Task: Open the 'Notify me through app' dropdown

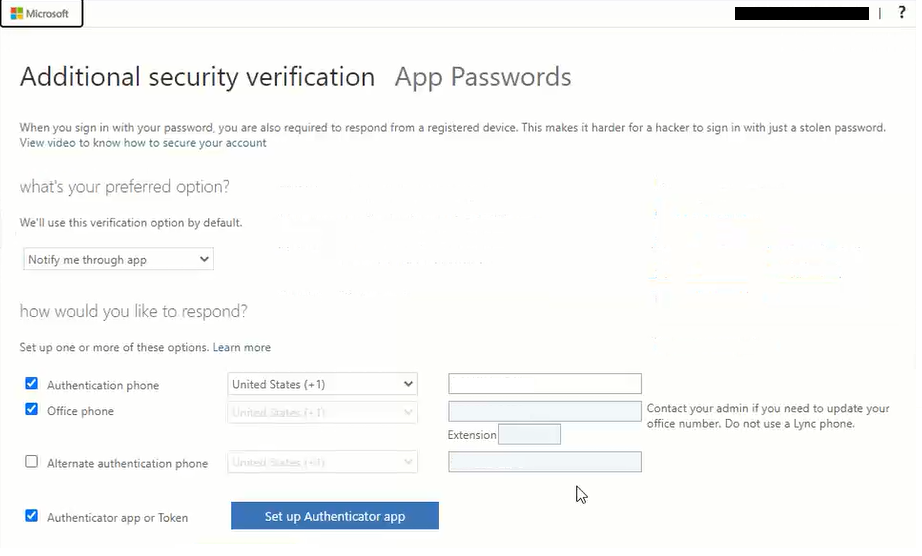Action: coord(118,260)
